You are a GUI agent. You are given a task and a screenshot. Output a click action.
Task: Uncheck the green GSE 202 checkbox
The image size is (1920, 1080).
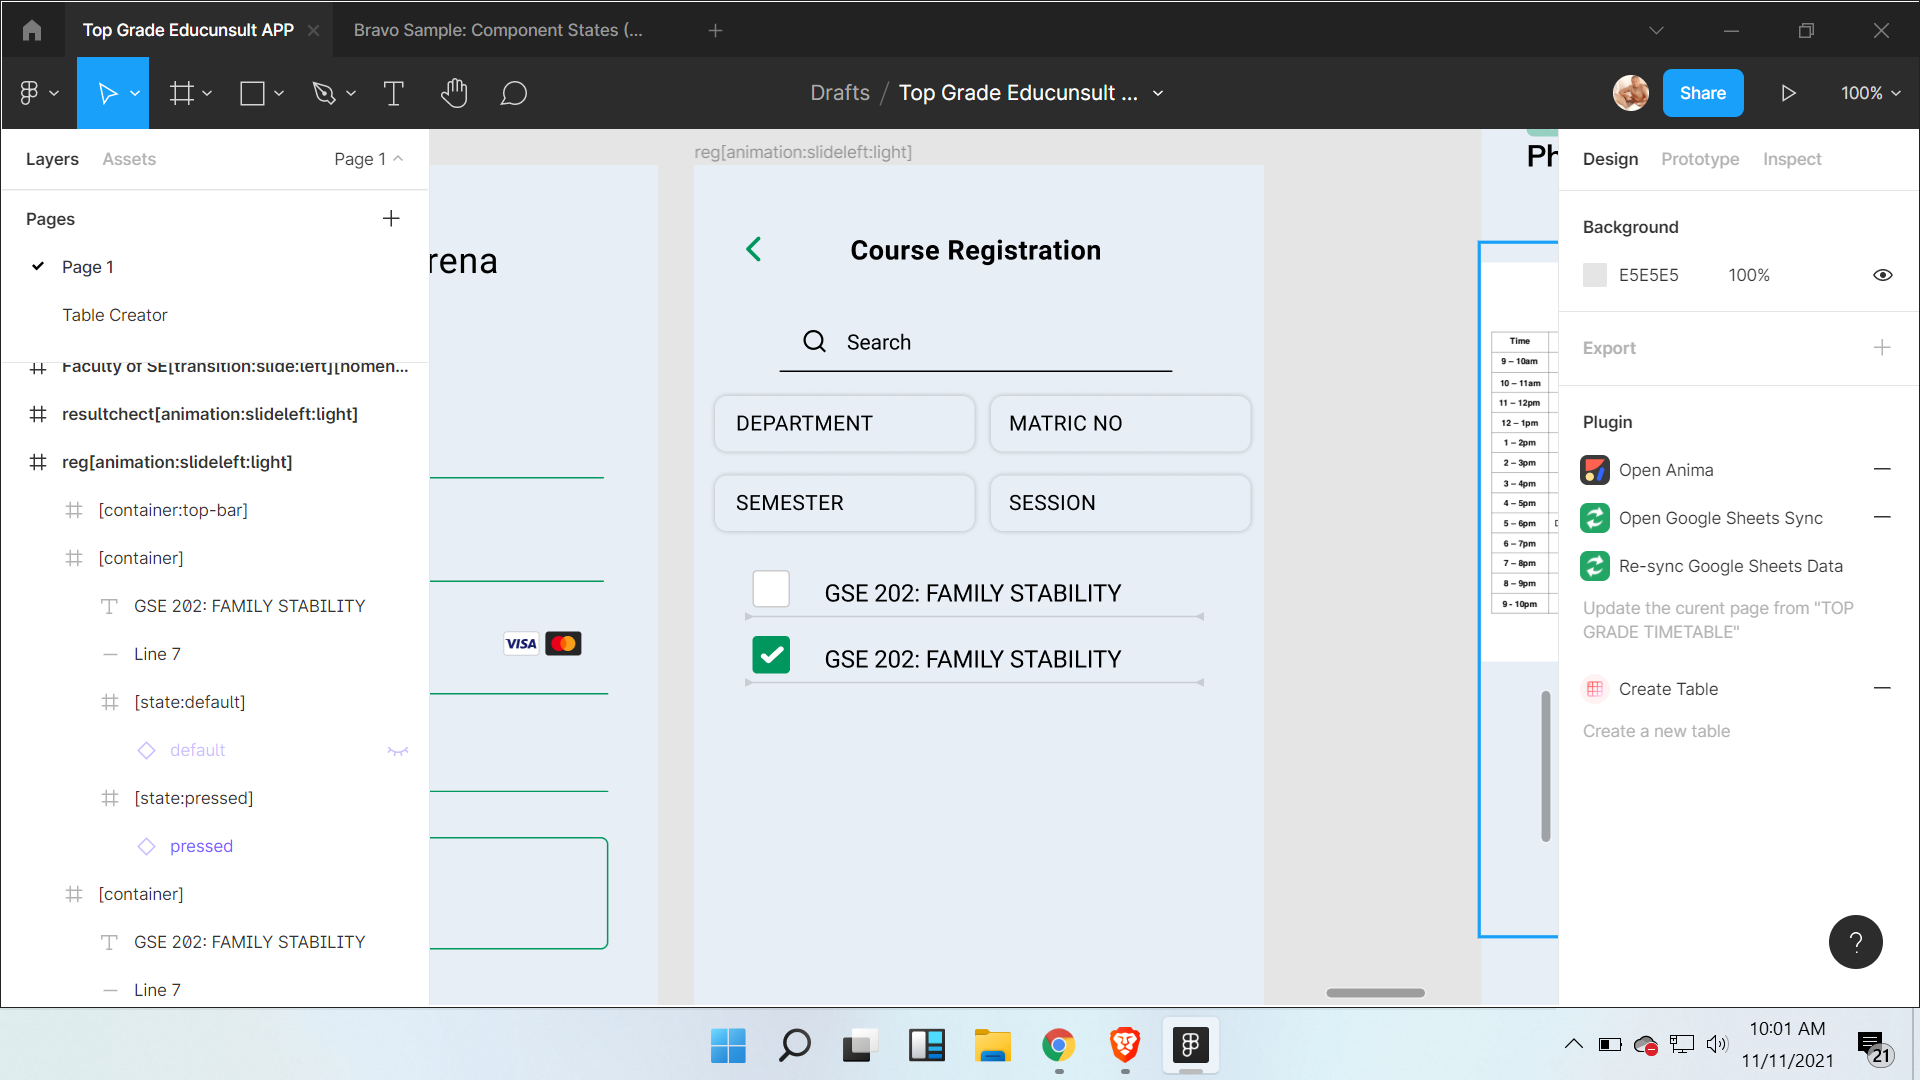point(771,655)
